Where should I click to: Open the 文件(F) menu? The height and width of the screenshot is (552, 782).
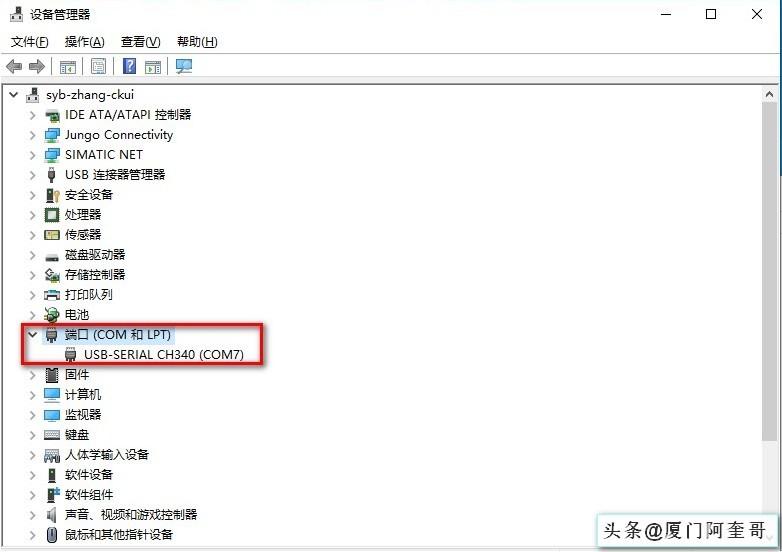pos(29,42)
